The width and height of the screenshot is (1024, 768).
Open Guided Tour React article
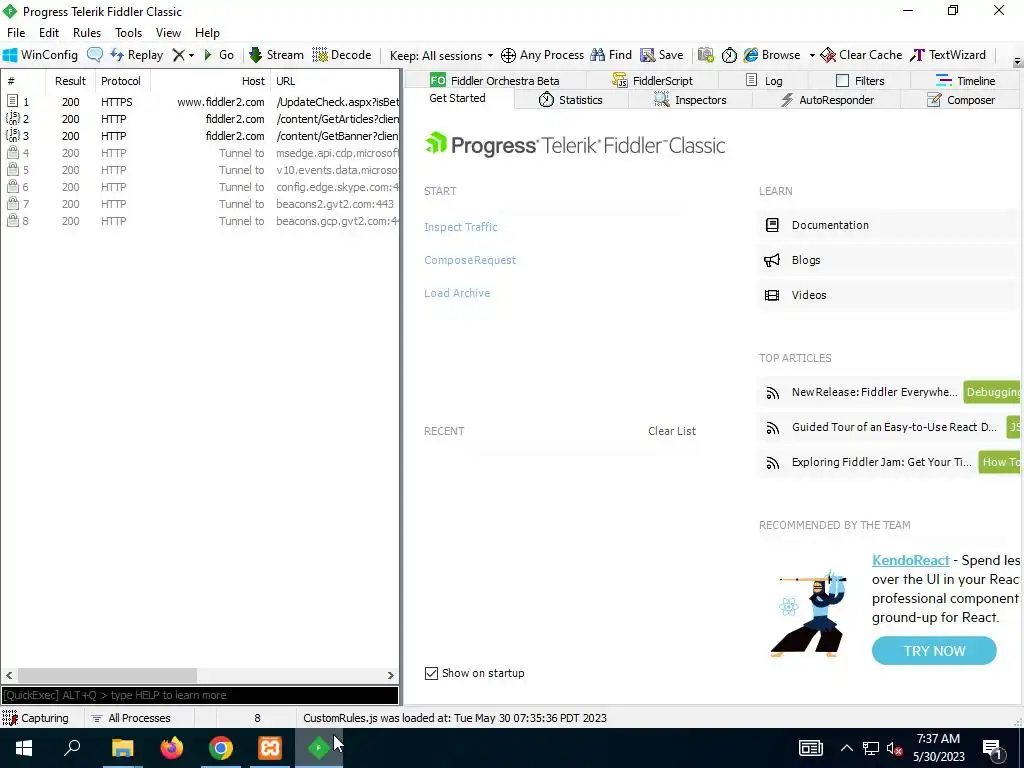(894, 427)
